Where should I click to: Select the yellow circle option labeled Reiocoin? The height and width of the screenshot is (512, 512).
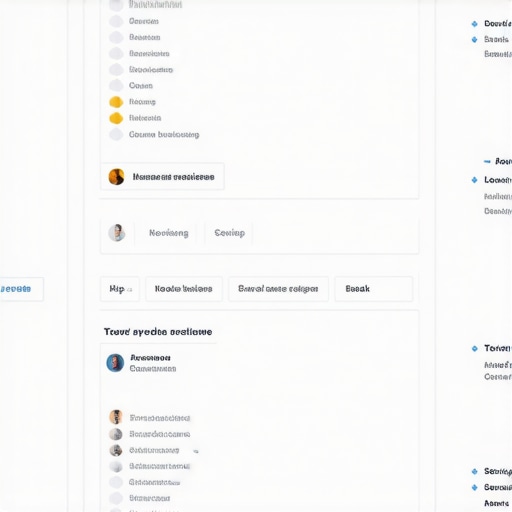[x=116, y=118]
